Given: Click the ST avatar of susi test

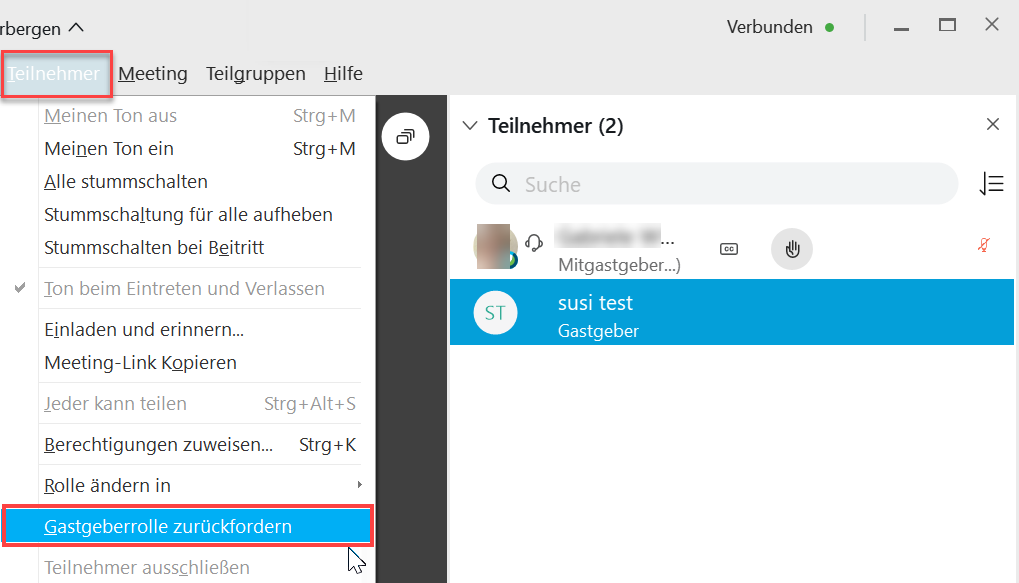Looking at the screenshot, I should pos(495,313).
